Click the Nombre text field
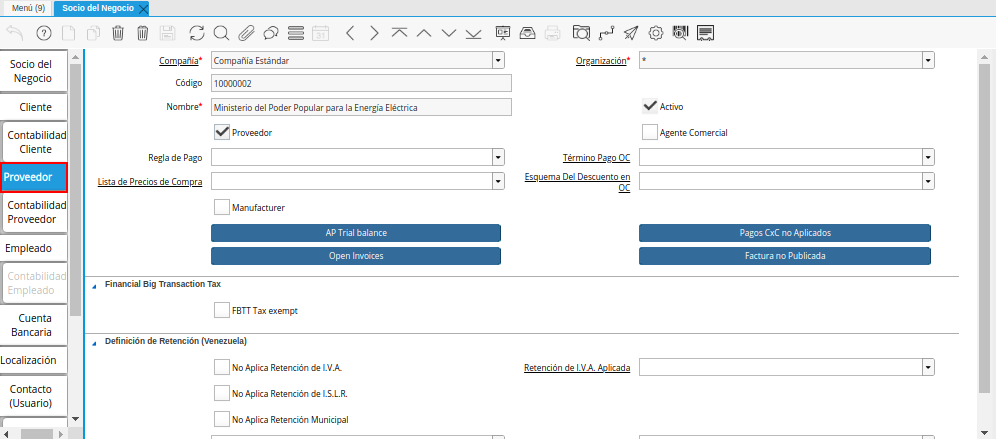Image resolution: width=996 pixels, height=439 pixels. (x=360, y=107)
